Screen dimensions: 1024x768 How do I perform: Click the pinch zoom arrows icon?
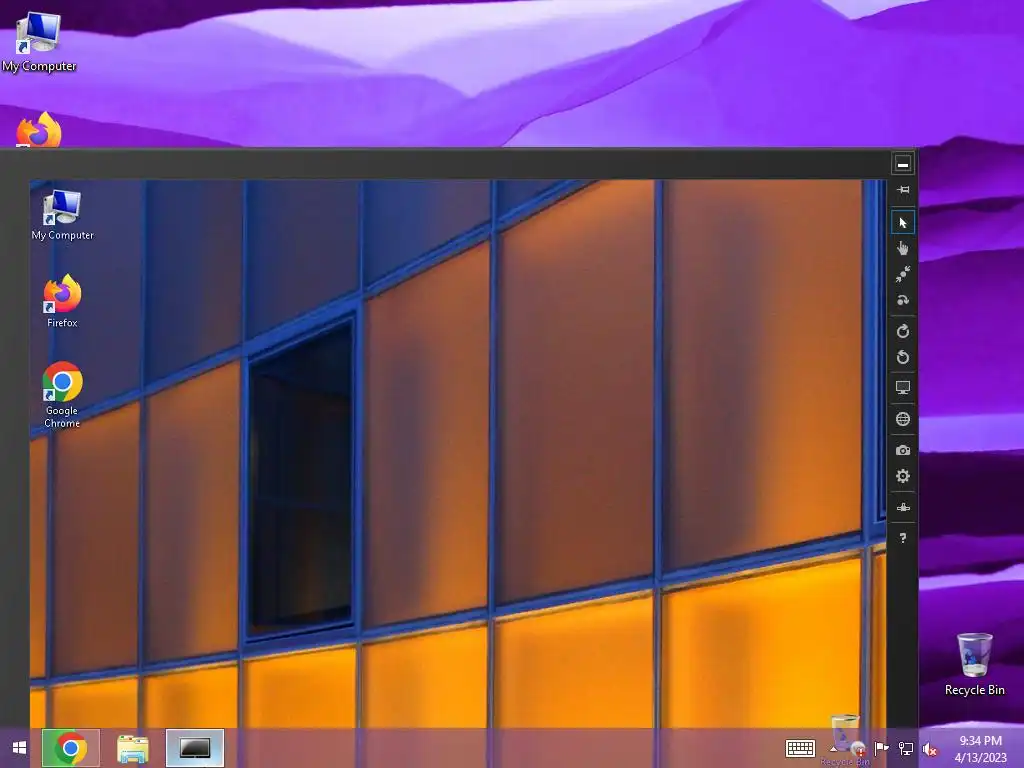point(903,274)
